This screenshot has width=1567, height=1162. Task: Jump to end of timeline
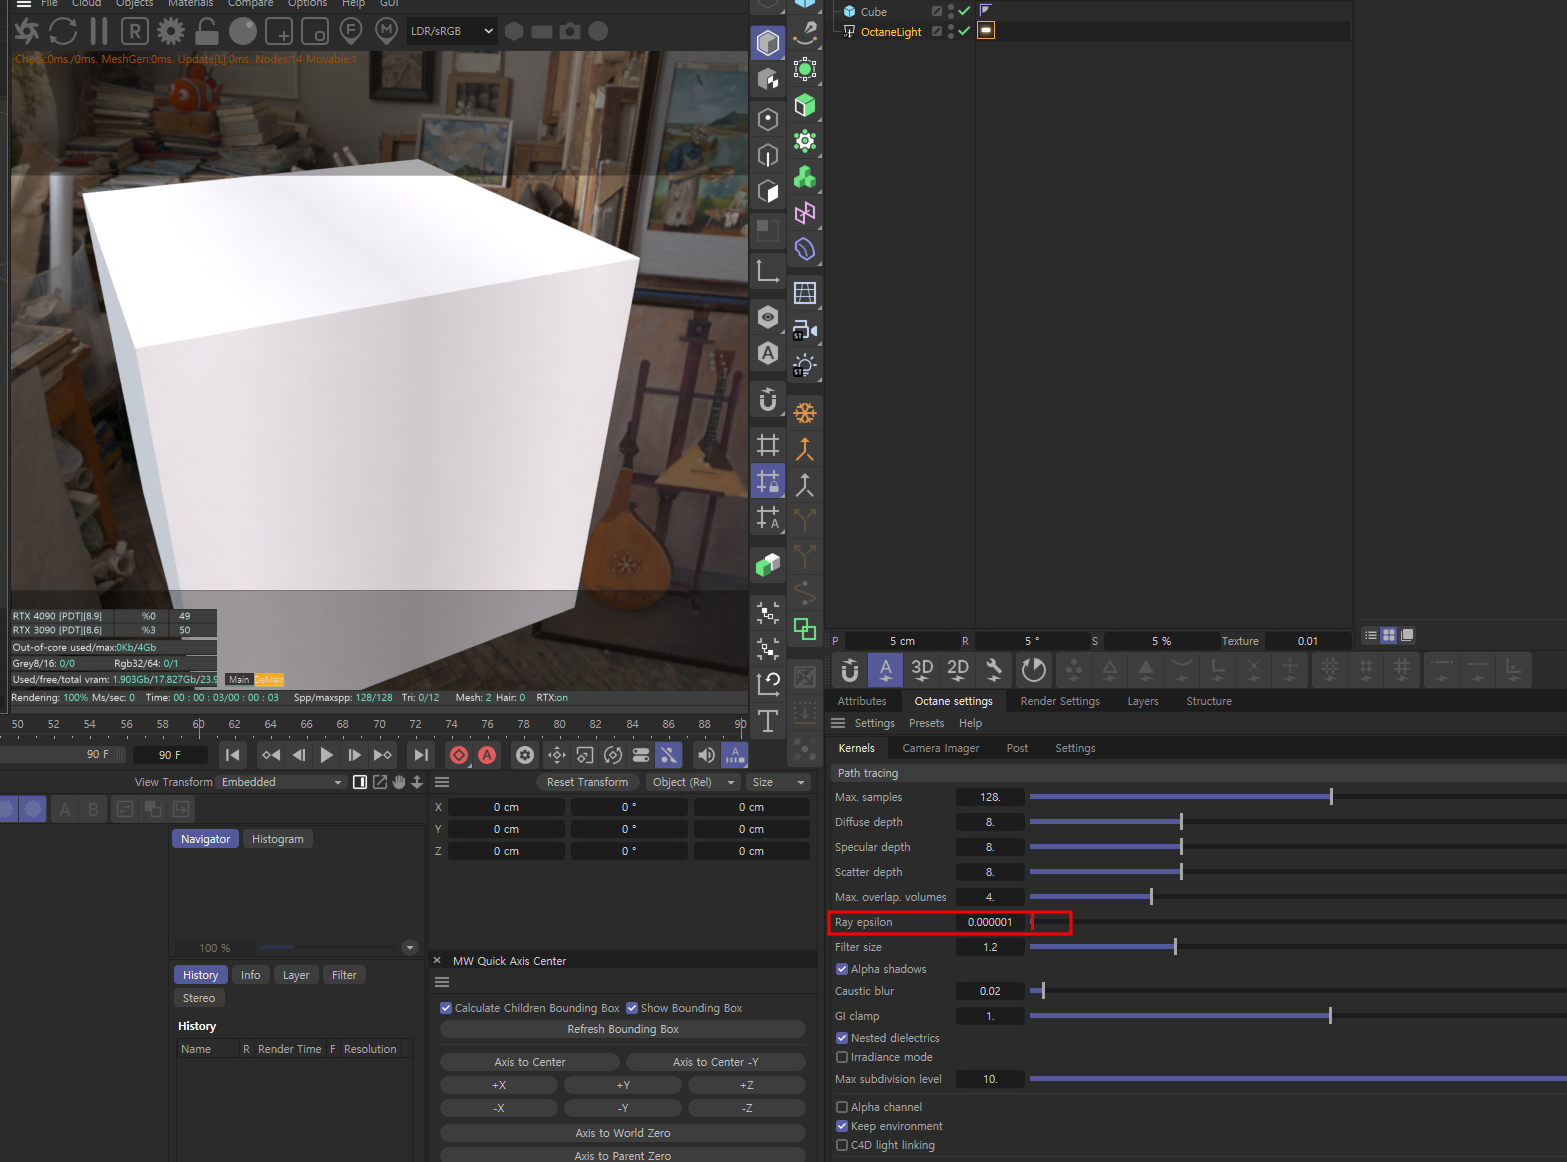tap(421, 755)
